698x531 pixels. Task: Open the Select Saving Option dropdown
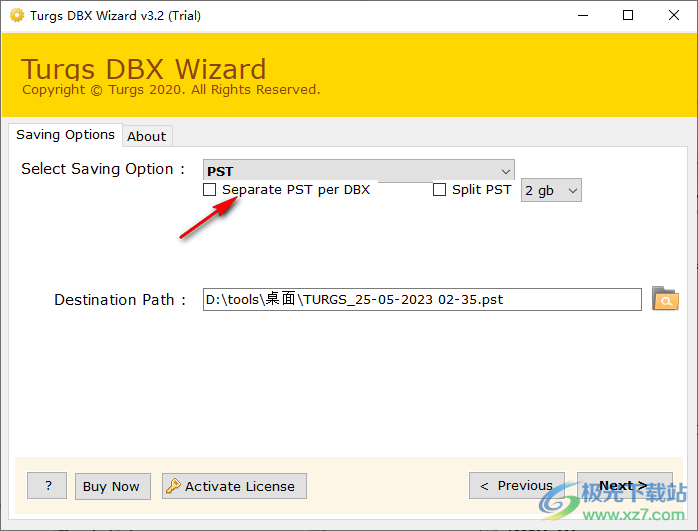tap(358, 170)
